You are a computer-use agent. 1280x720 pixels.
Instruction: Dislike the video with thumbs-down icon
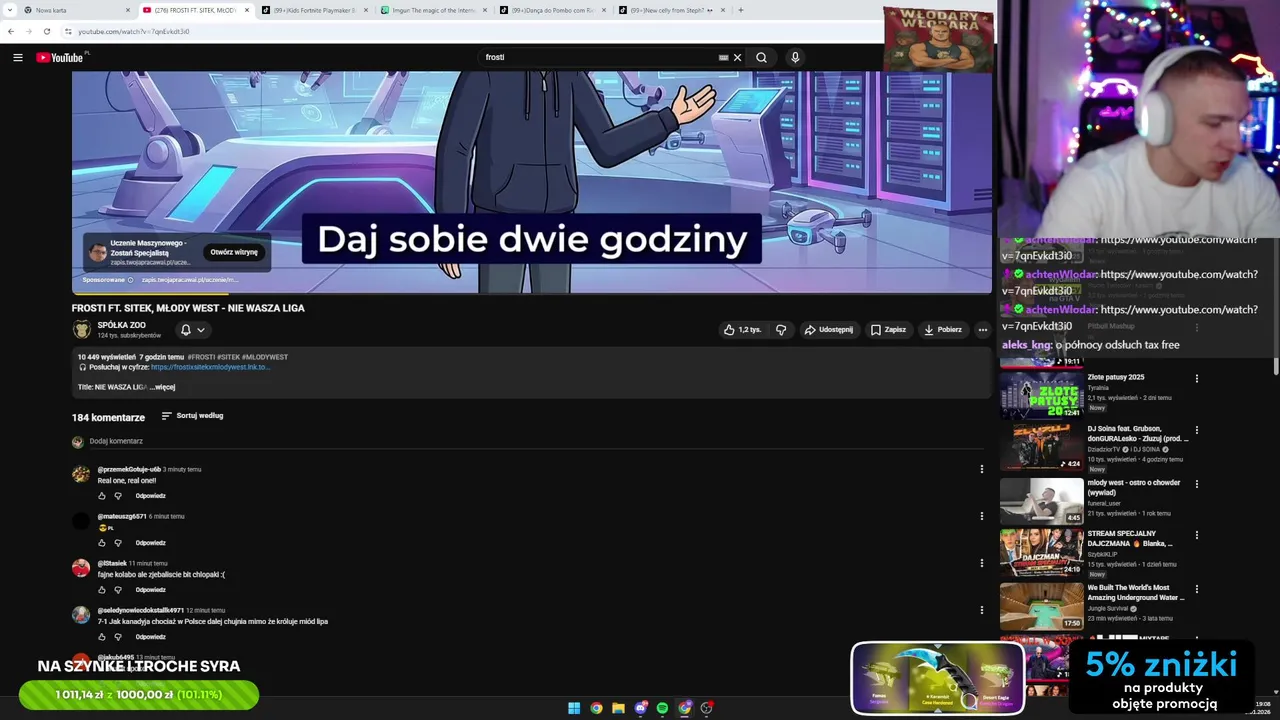click(x=782, y=329)
